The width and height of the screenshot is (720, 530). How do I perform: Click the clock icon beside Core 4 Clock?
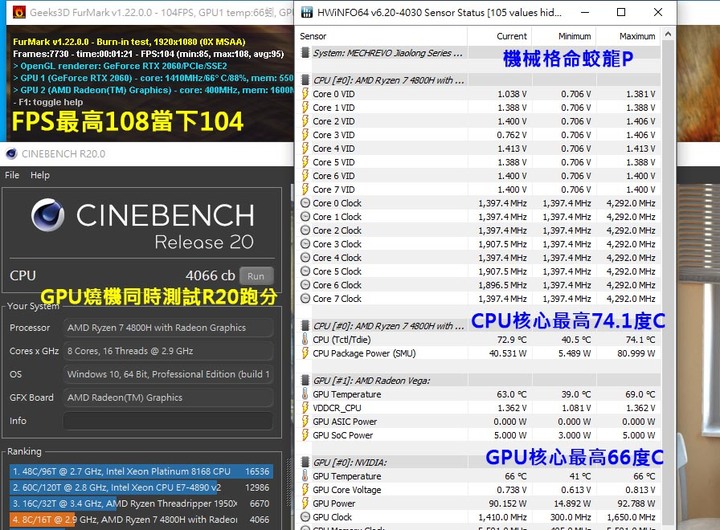tap(305, 257)
